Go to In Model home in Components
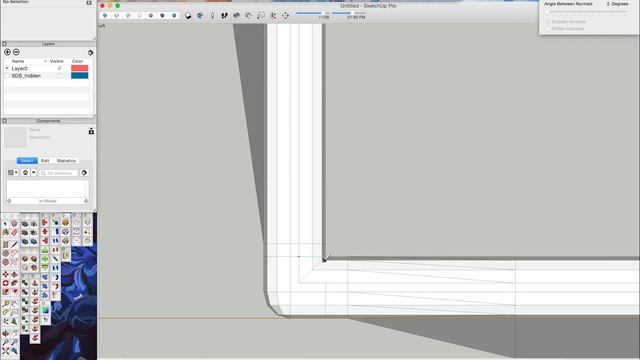 [x=25, y=173]
